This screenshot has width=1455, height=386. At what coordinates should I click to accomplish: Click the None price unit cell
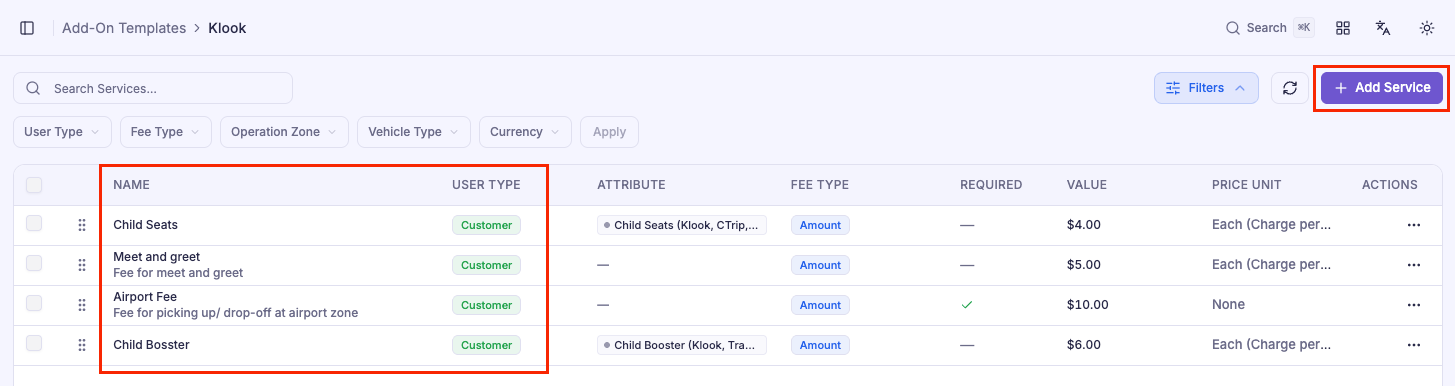click(1228, 305)
